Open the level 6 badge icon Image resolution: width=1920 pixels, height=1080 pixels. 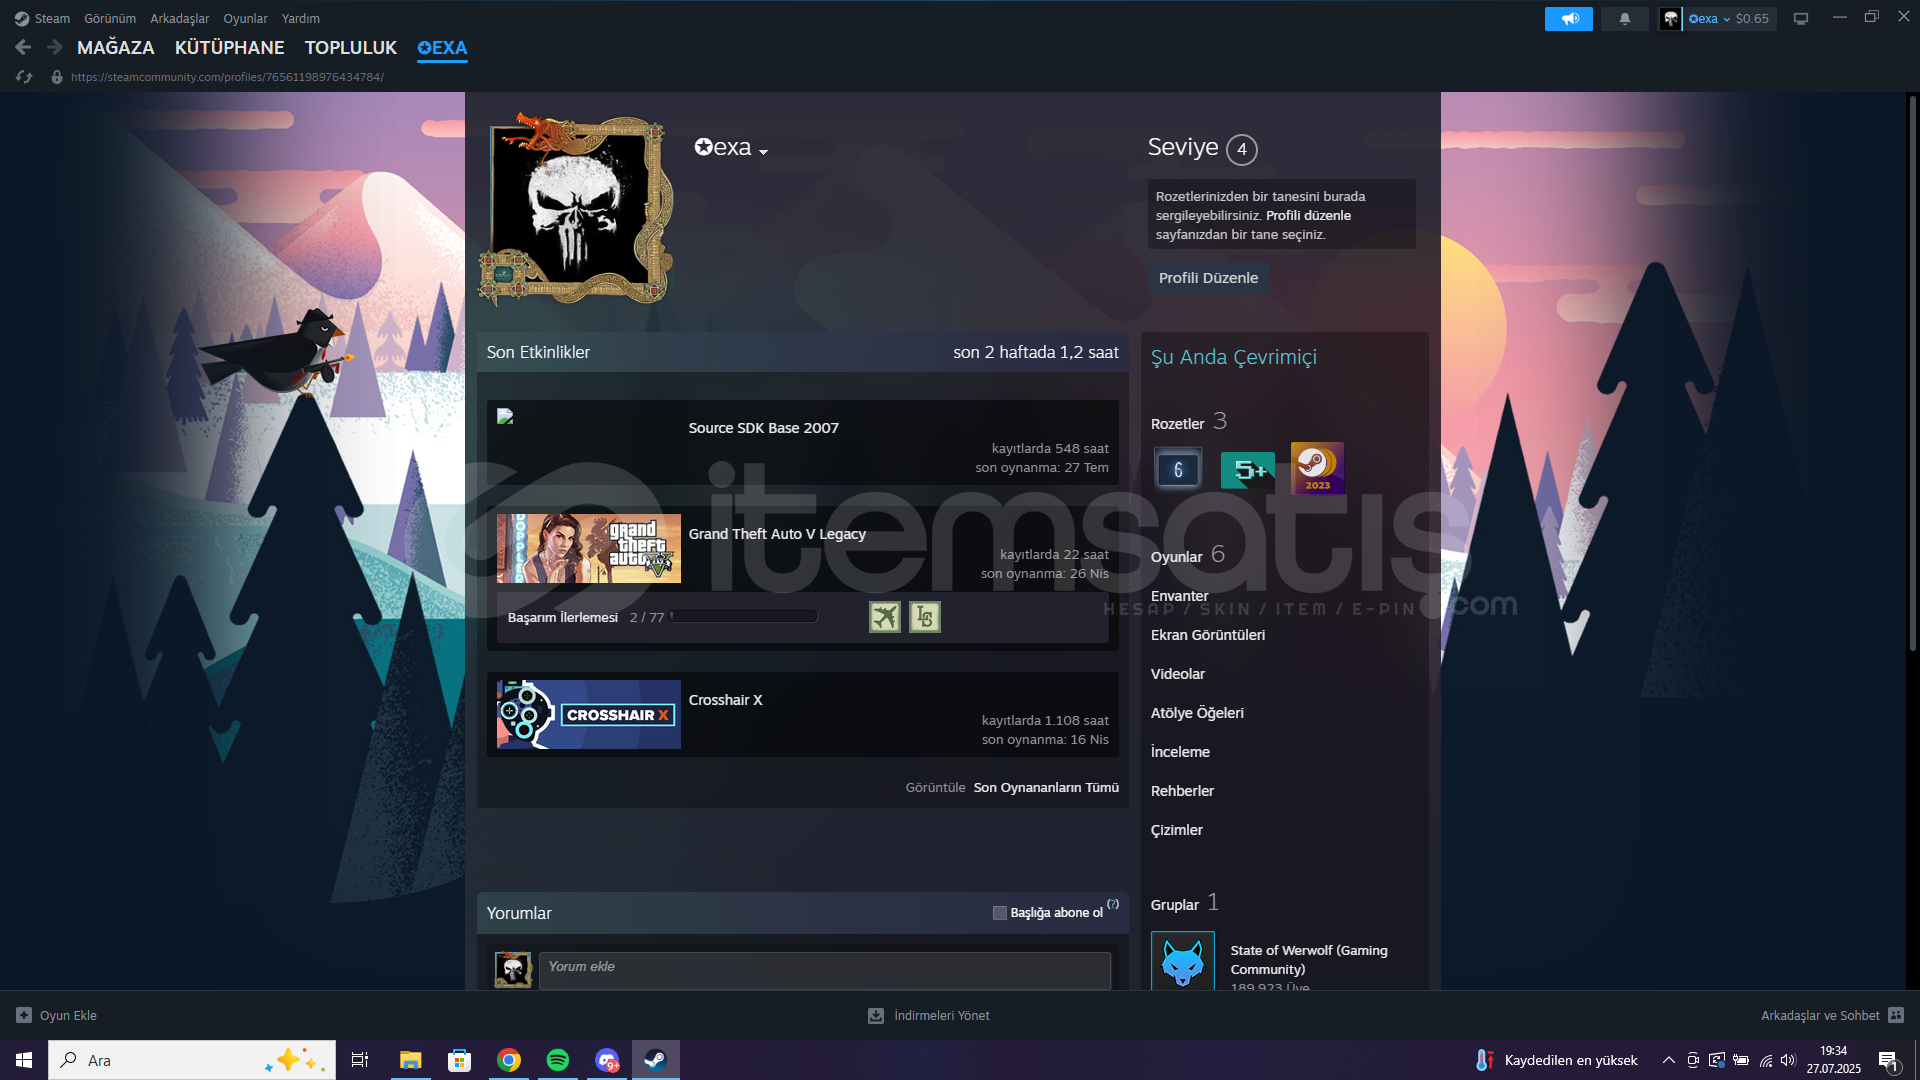[x=1178, y=469]
